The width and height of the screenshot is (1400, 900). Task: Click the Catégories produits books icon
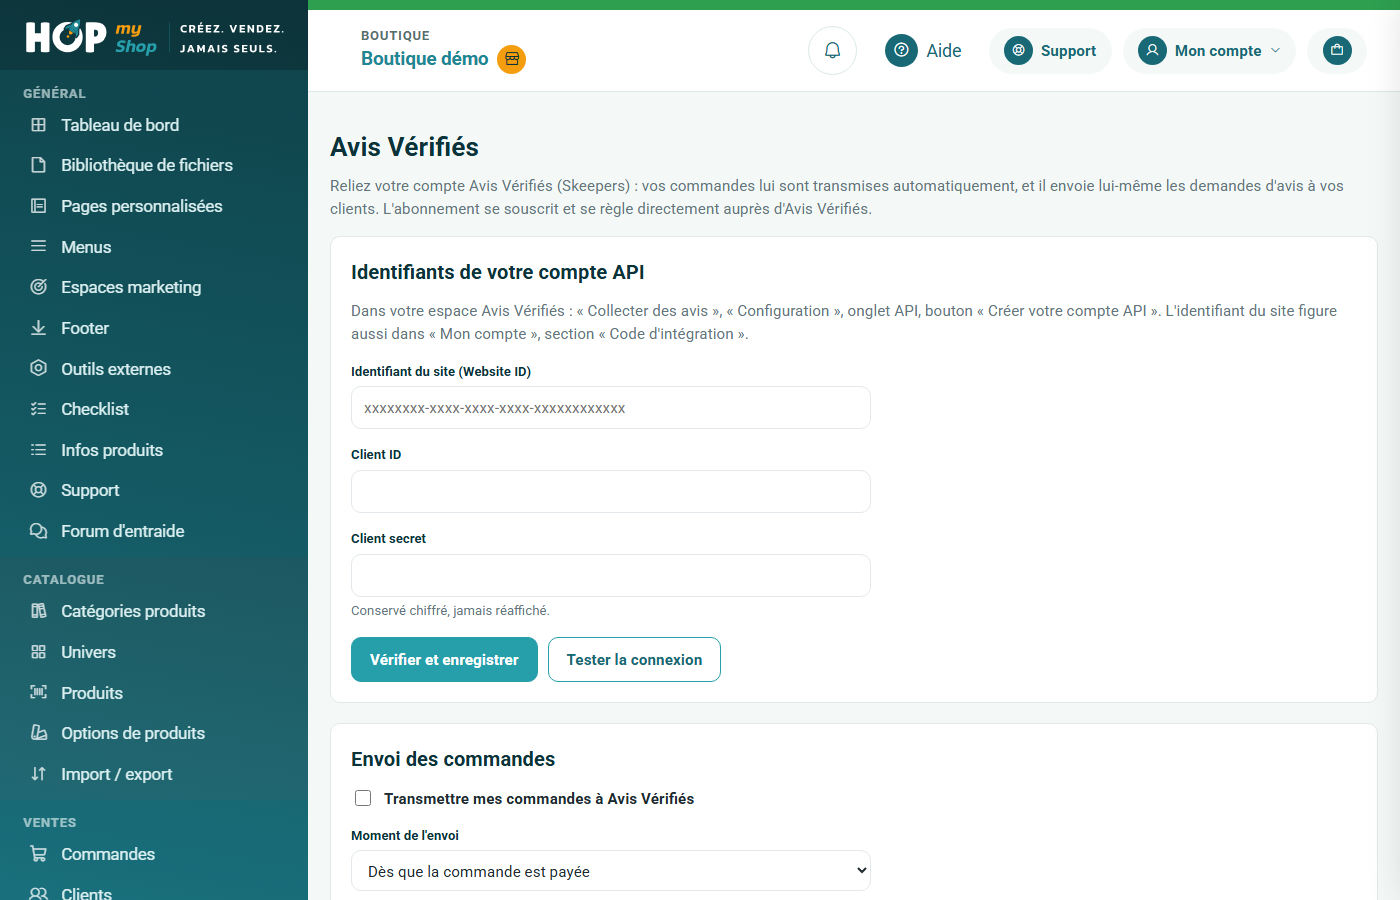point(39,611)
